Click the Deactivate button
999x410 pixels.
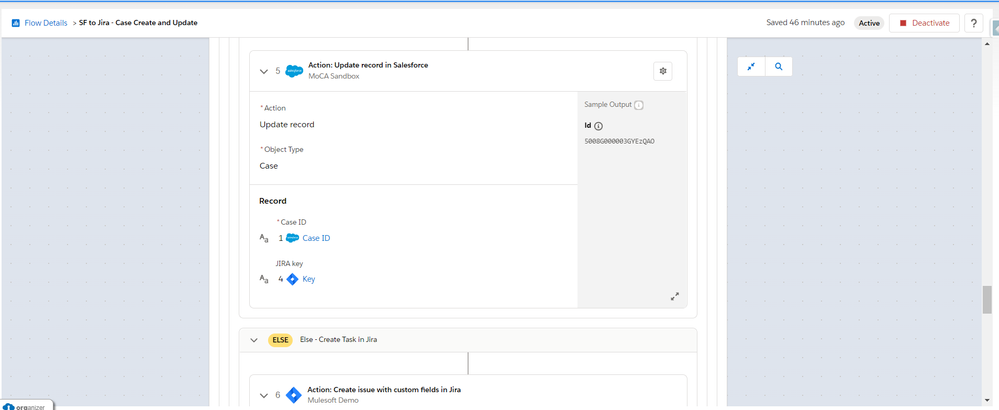click(x=924, y=23)
